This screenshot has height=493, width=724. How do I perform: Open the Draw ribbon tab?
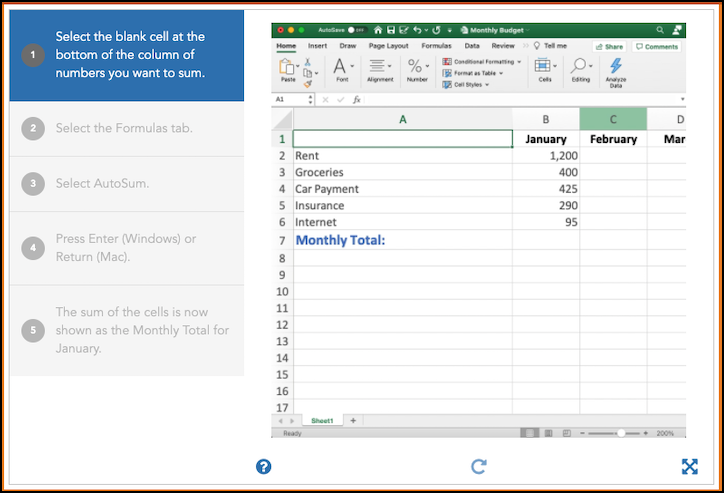(348, 46)
